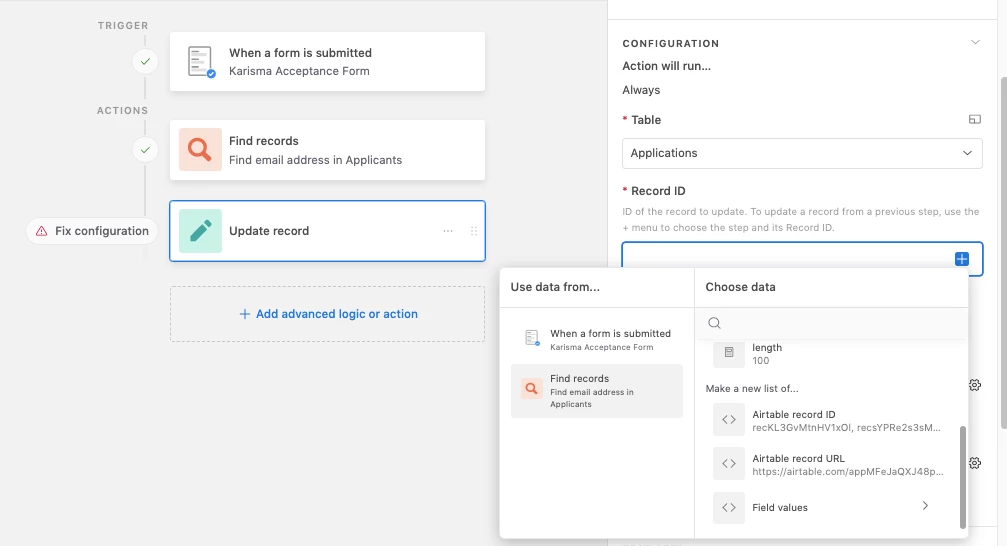Image resolution: width=1007 pixels, height=546 pixels.
Task: Click the Fix configuration button
Action: click(x=92, y=231)
